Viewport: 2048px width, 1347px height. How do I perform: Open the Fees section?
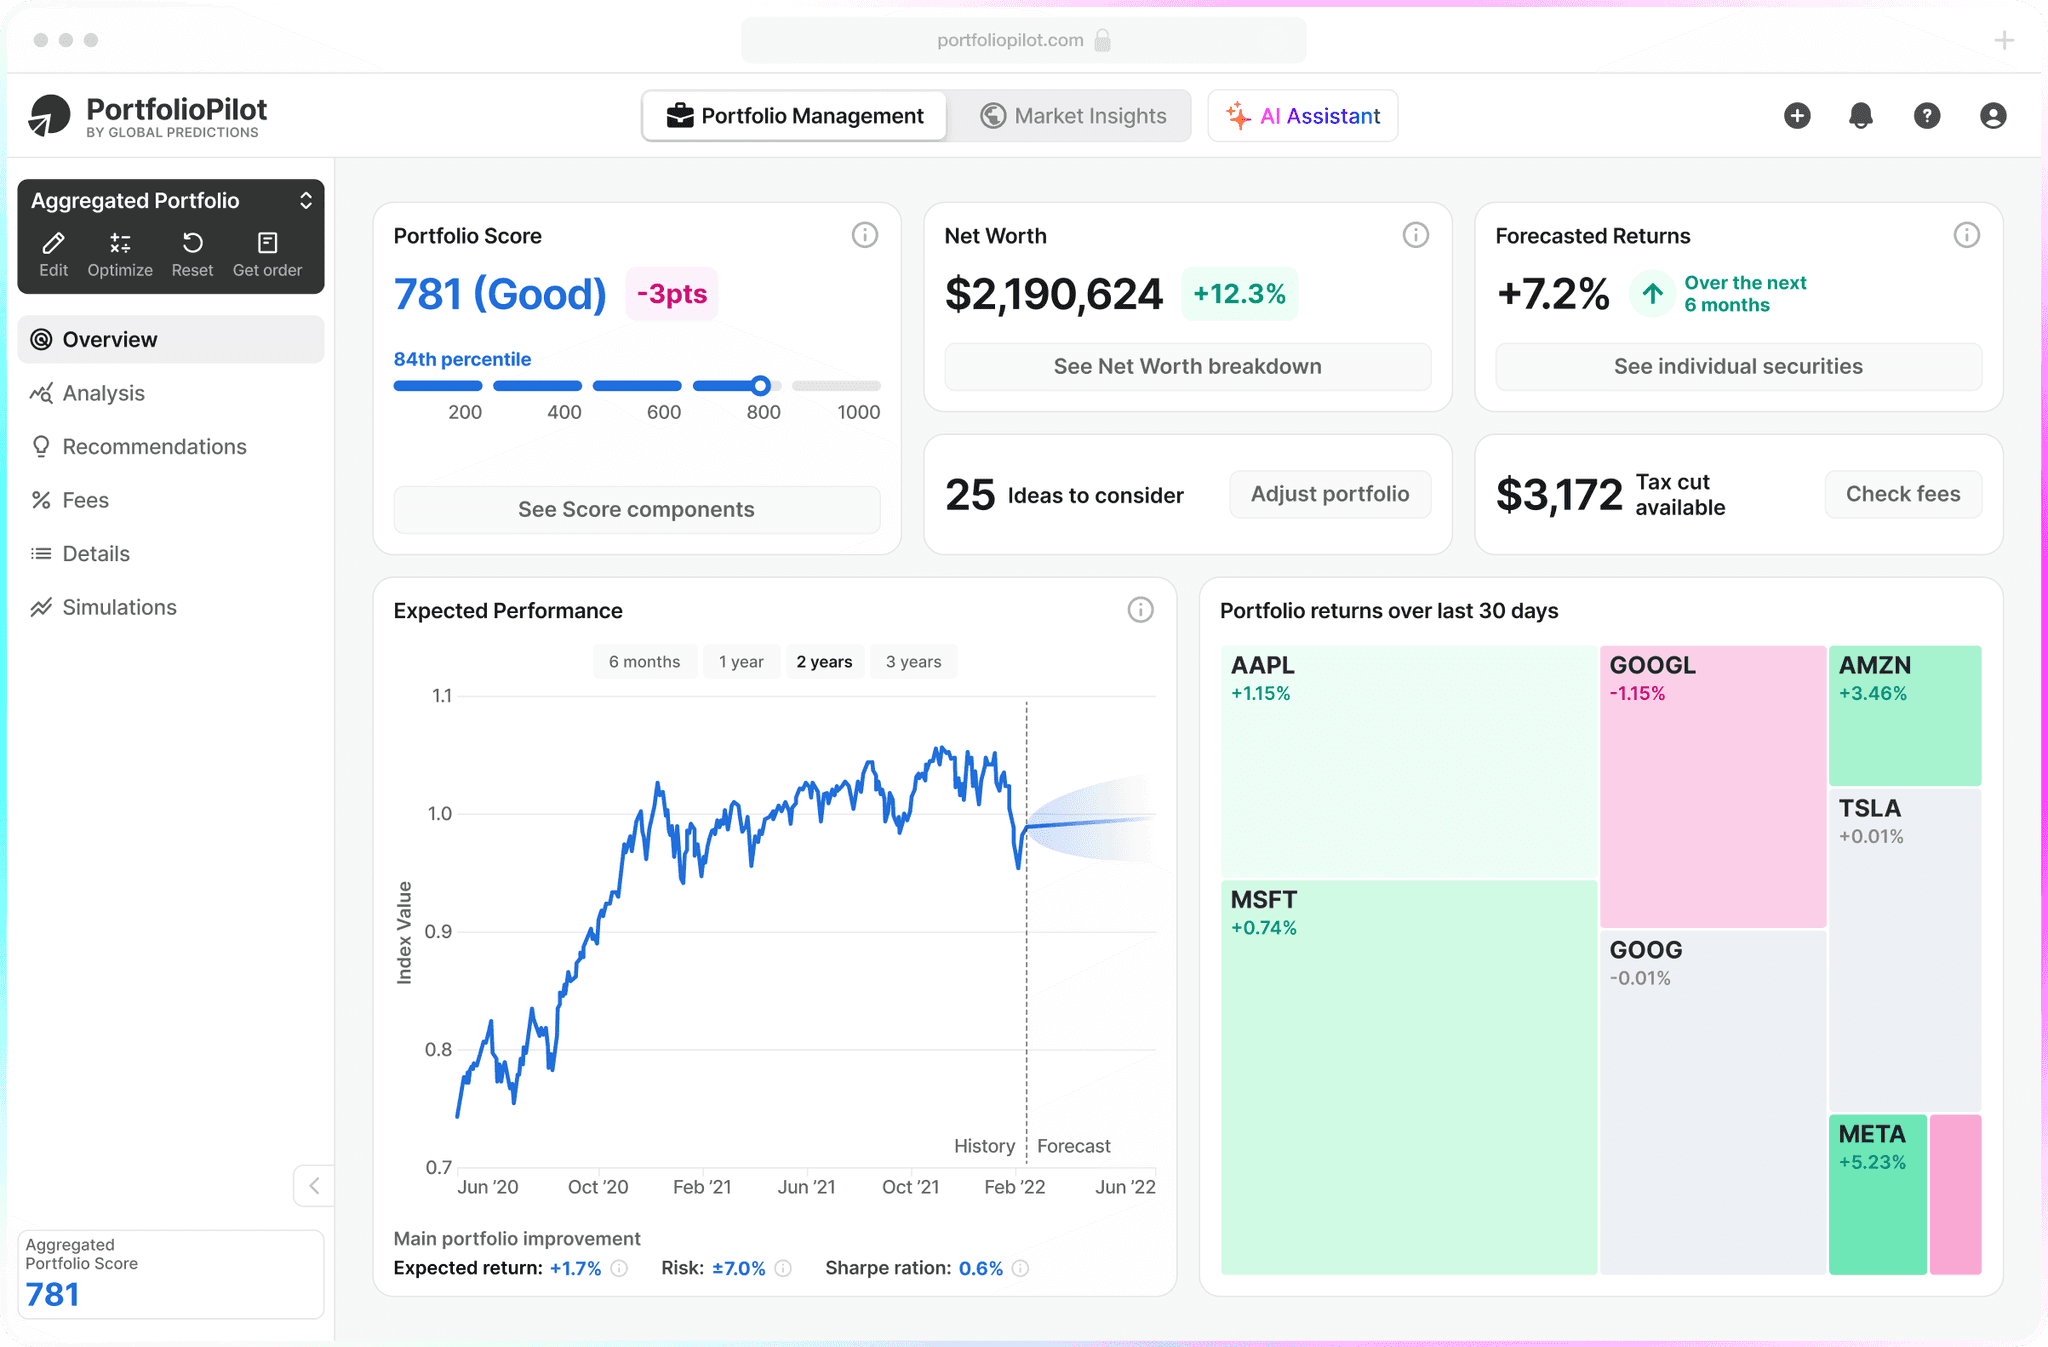pos(171,500)
